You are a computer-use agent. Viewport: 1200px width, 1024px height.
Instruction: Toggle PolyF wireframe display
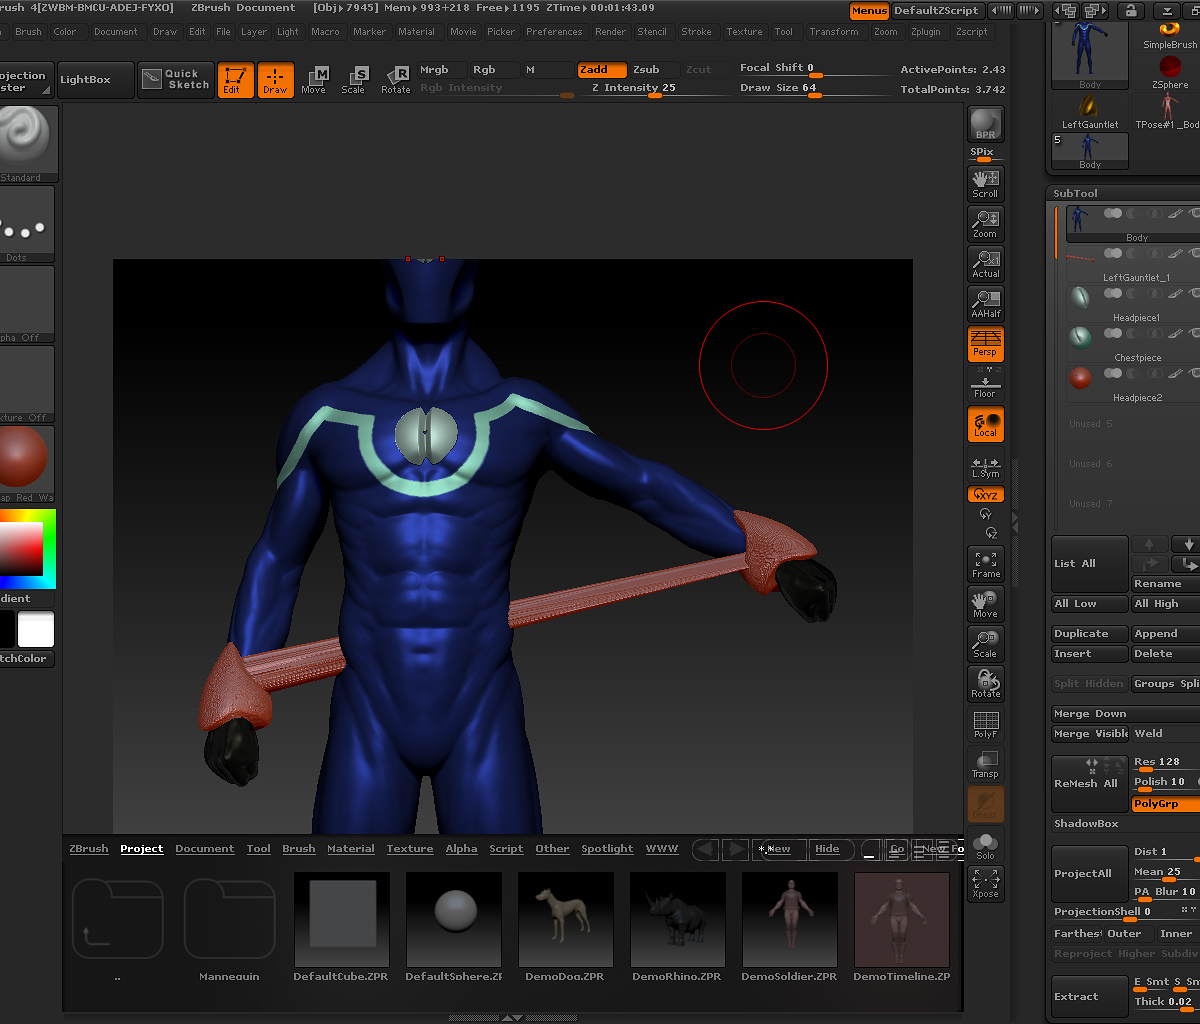click(986, 724)
